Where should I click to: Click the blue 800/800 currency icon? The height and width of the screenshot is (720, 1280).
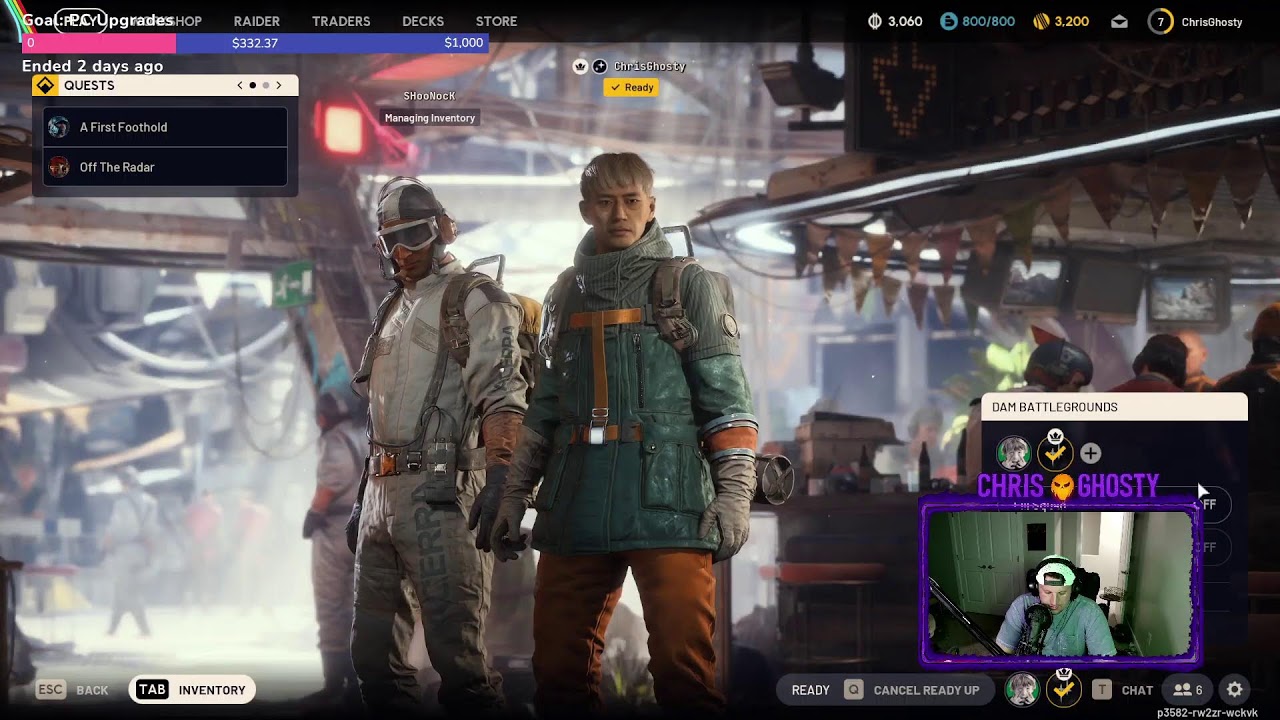point(948,21)
